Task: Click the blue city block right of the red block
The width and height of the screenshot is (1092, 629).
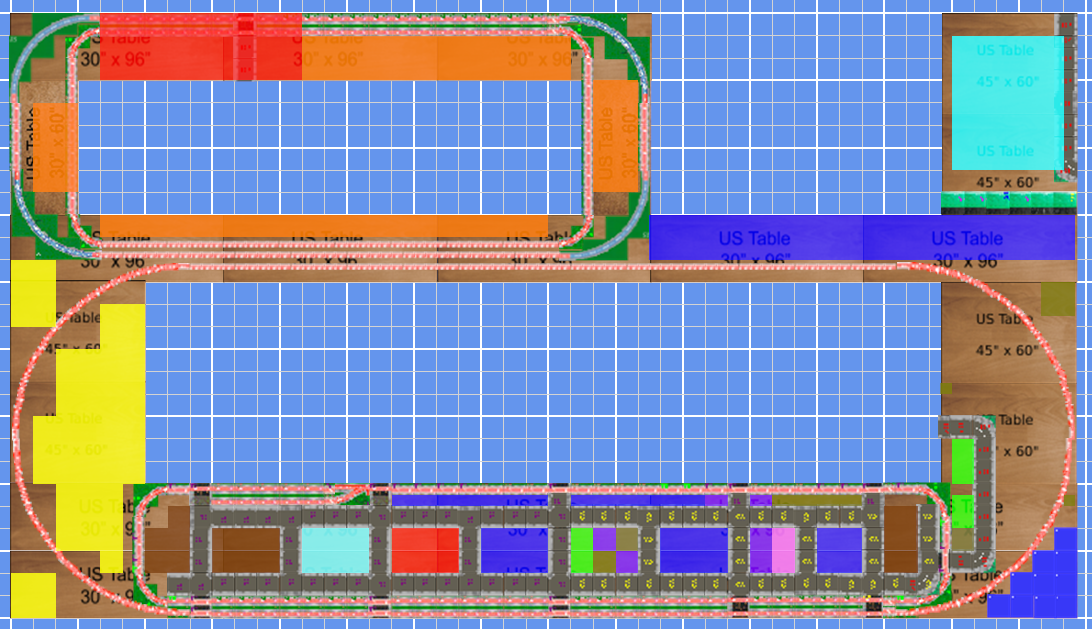Action: [515, 550]
